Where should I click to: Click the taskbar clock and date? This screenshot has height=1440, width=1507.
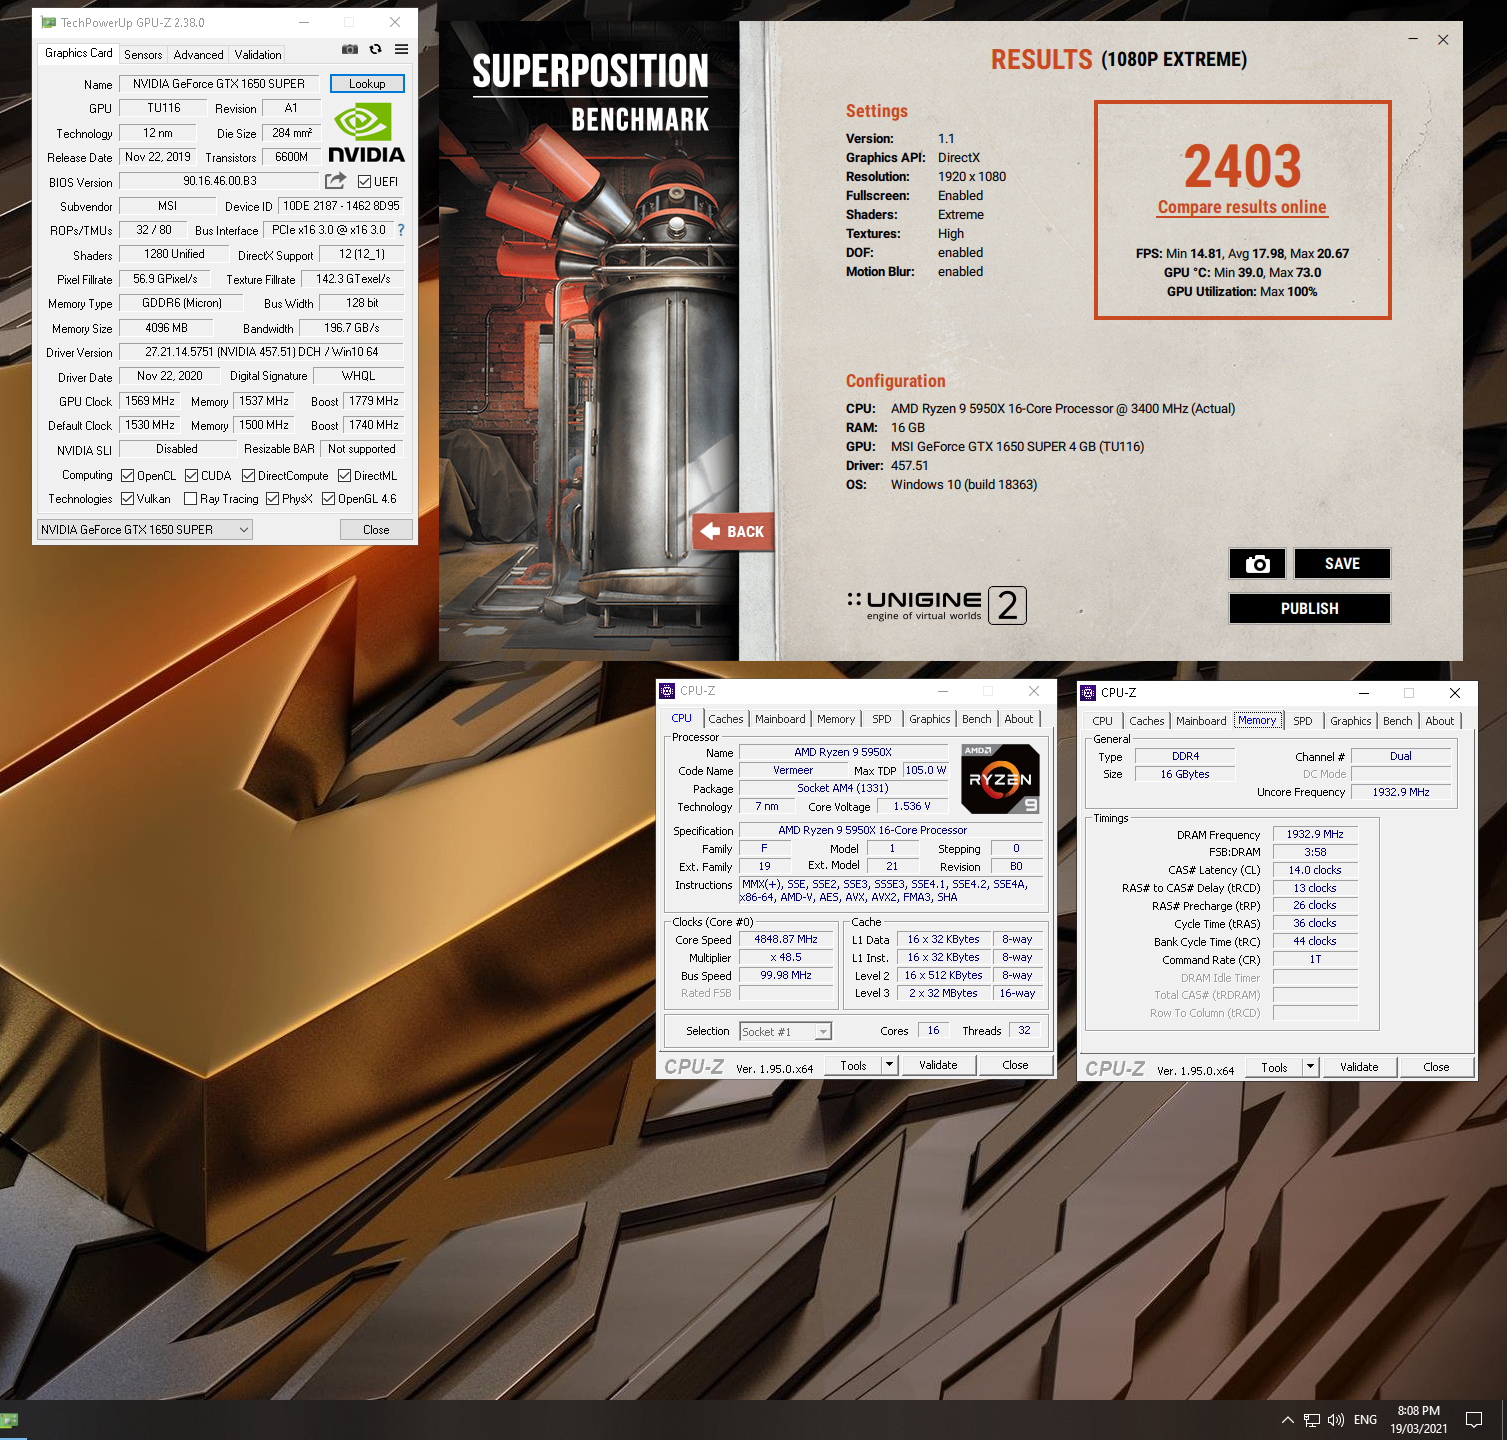1418,1420
